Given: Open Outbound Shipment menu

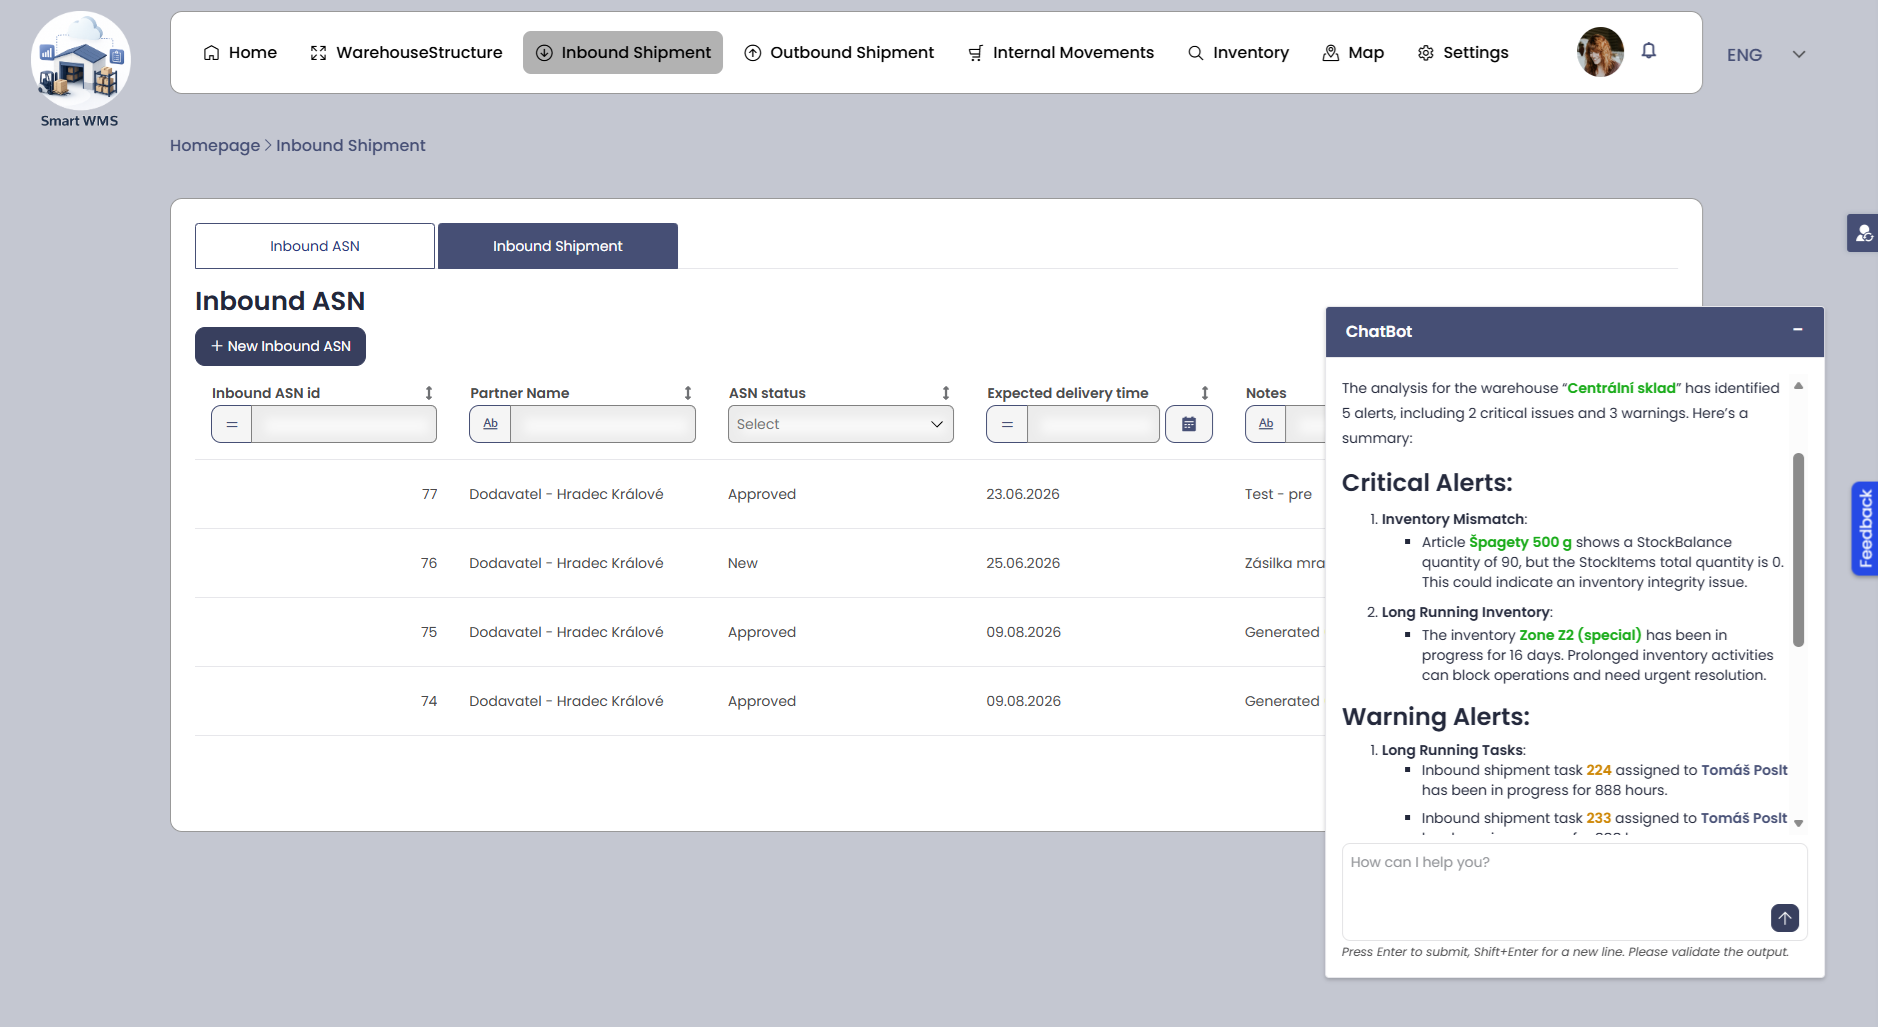Looking at the screenshot, I should (x=839, y=52).
